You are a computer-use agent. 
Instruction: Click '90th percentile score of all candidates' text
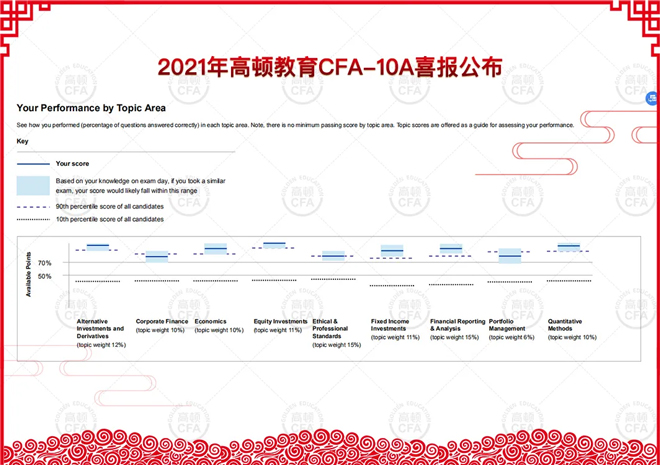coord(110,207)
